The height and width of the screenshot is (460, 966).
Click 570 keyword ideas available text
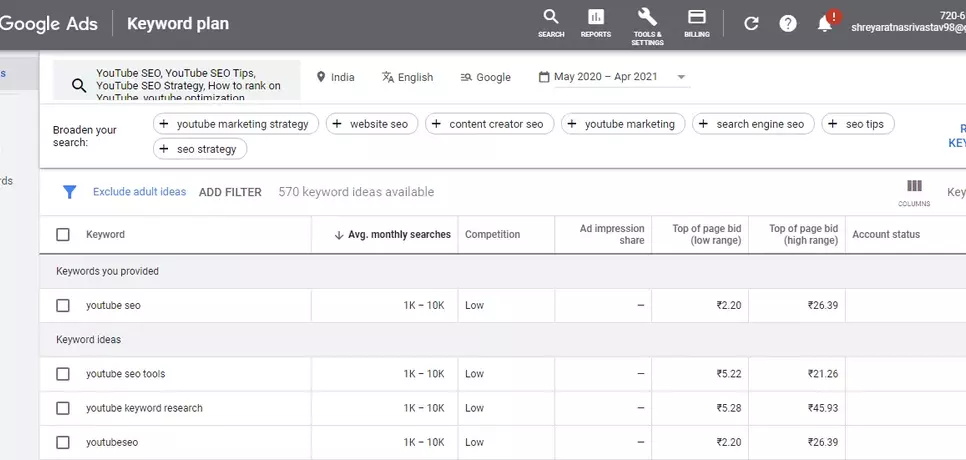356,192
